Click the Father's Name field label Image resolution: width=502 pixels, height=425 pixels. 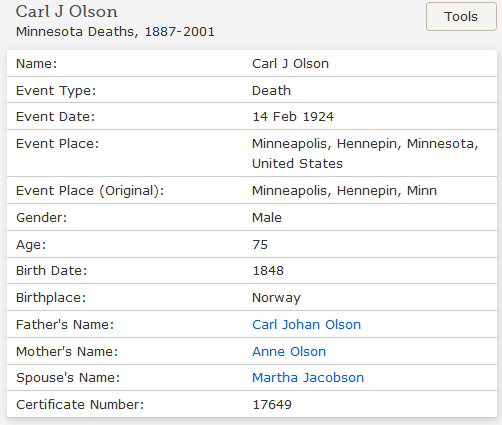[x=65, y=324]
